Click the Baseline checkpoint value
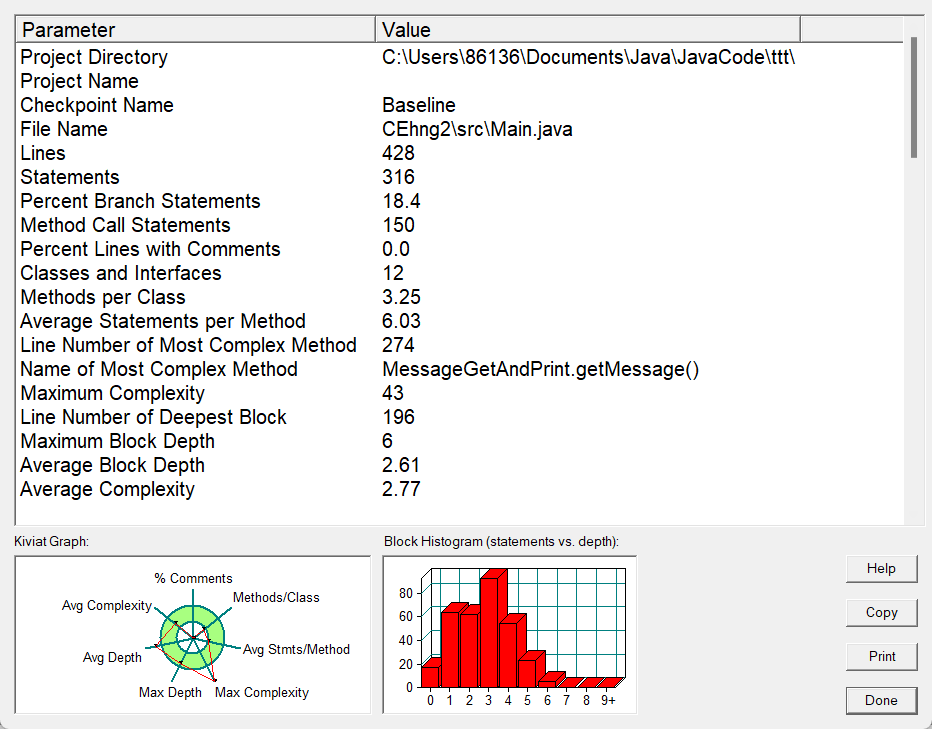 (419, 105)
